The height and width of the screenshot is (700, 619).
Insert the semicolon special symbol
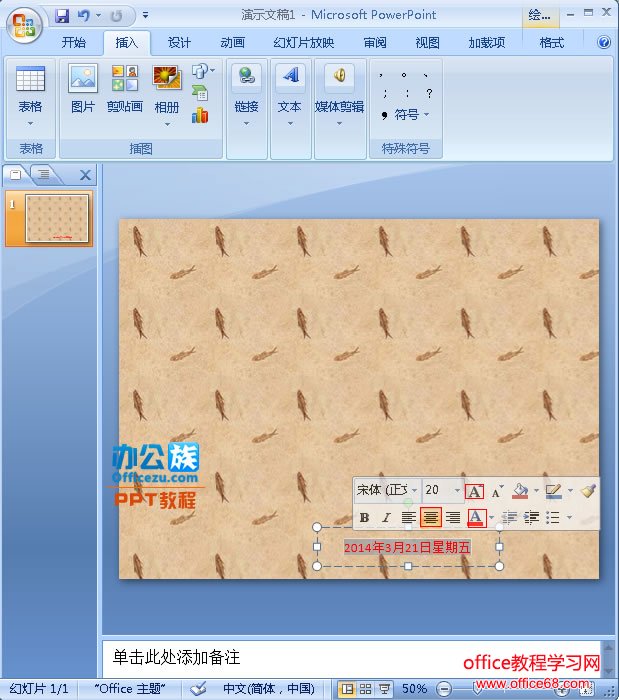coord(385,93)
